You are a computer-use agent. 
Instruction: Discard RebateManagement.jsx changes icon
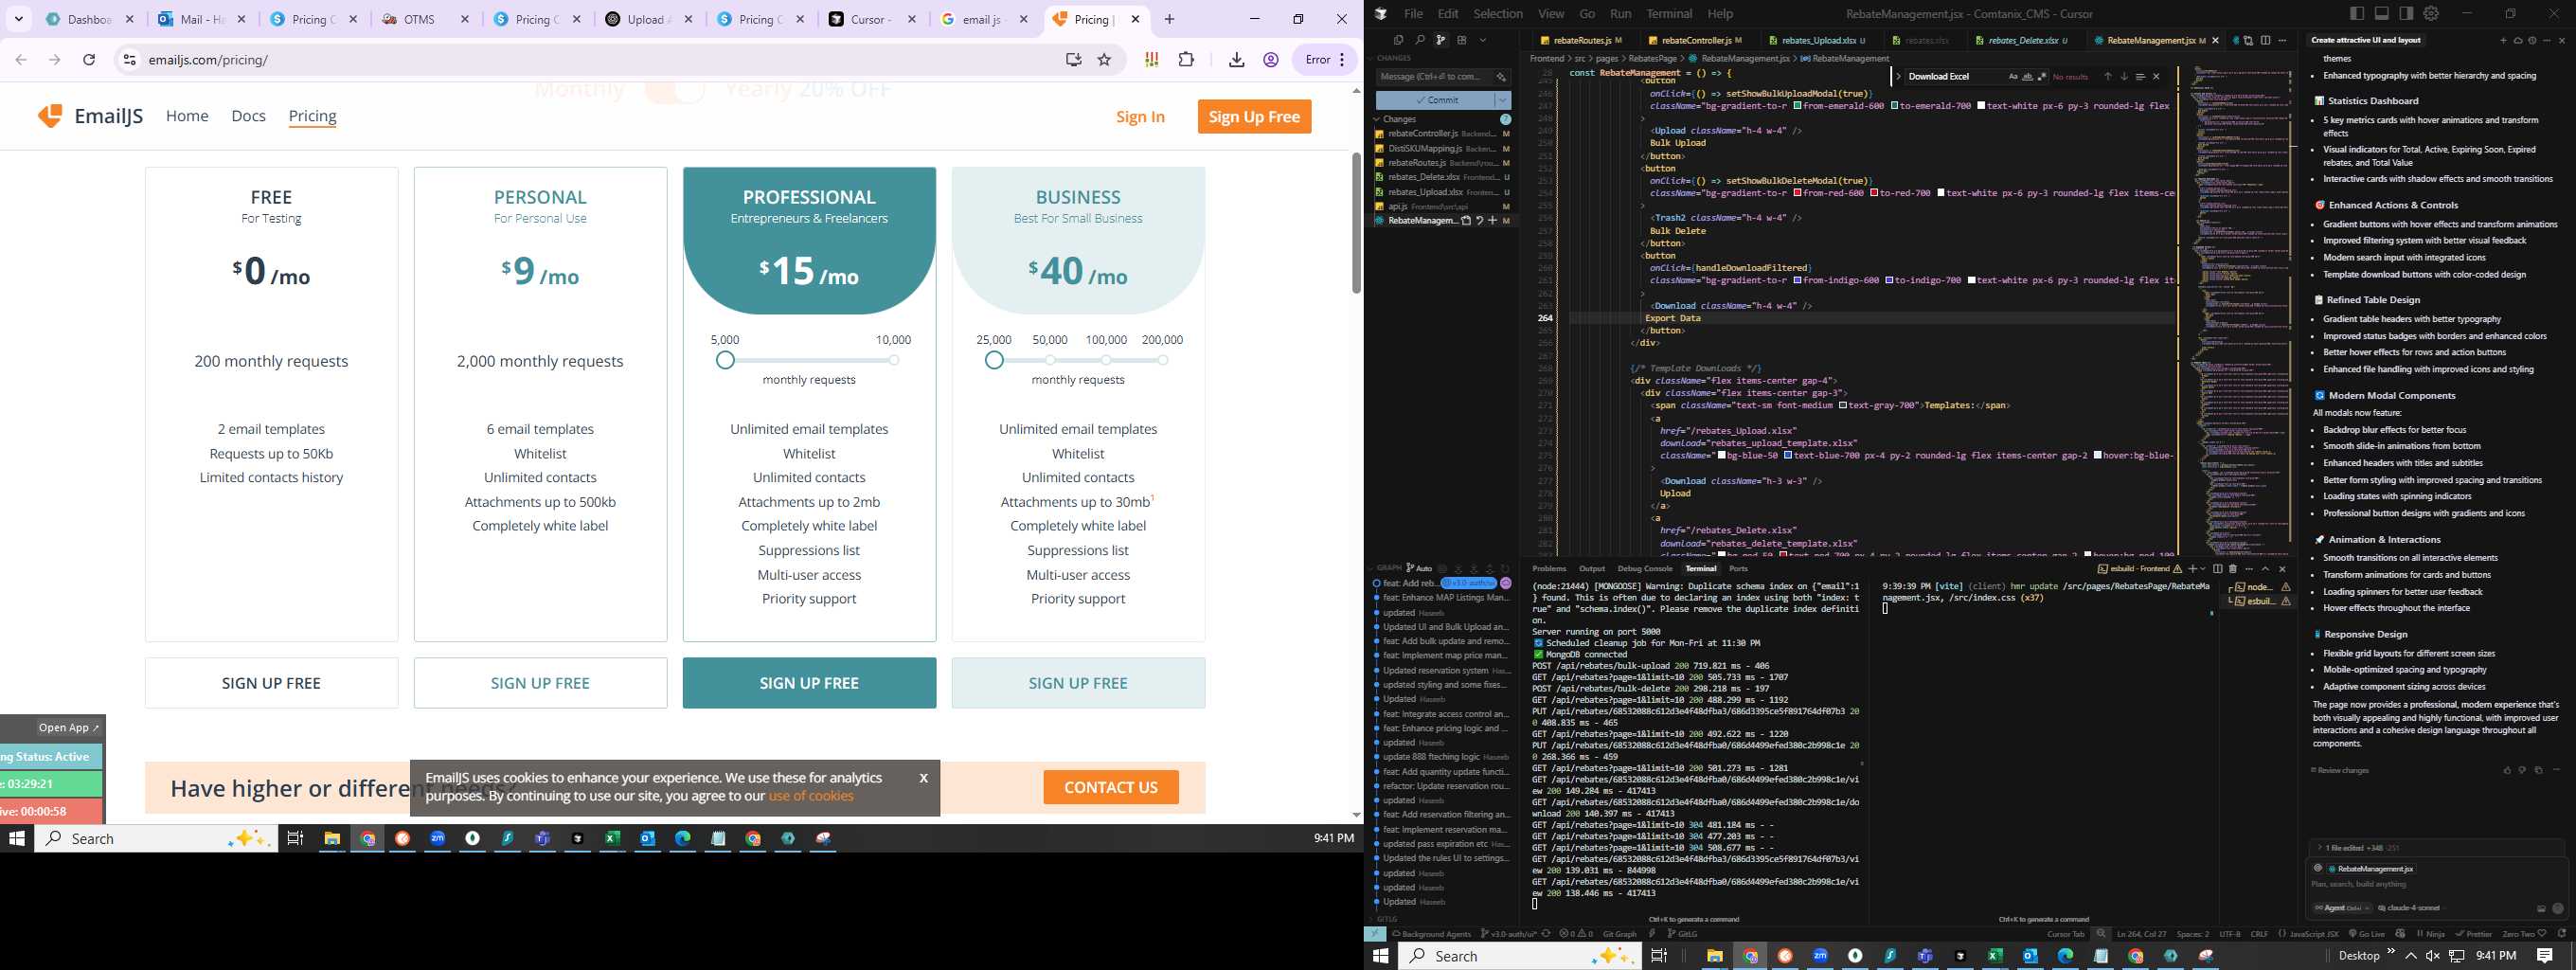(1480, 221)
